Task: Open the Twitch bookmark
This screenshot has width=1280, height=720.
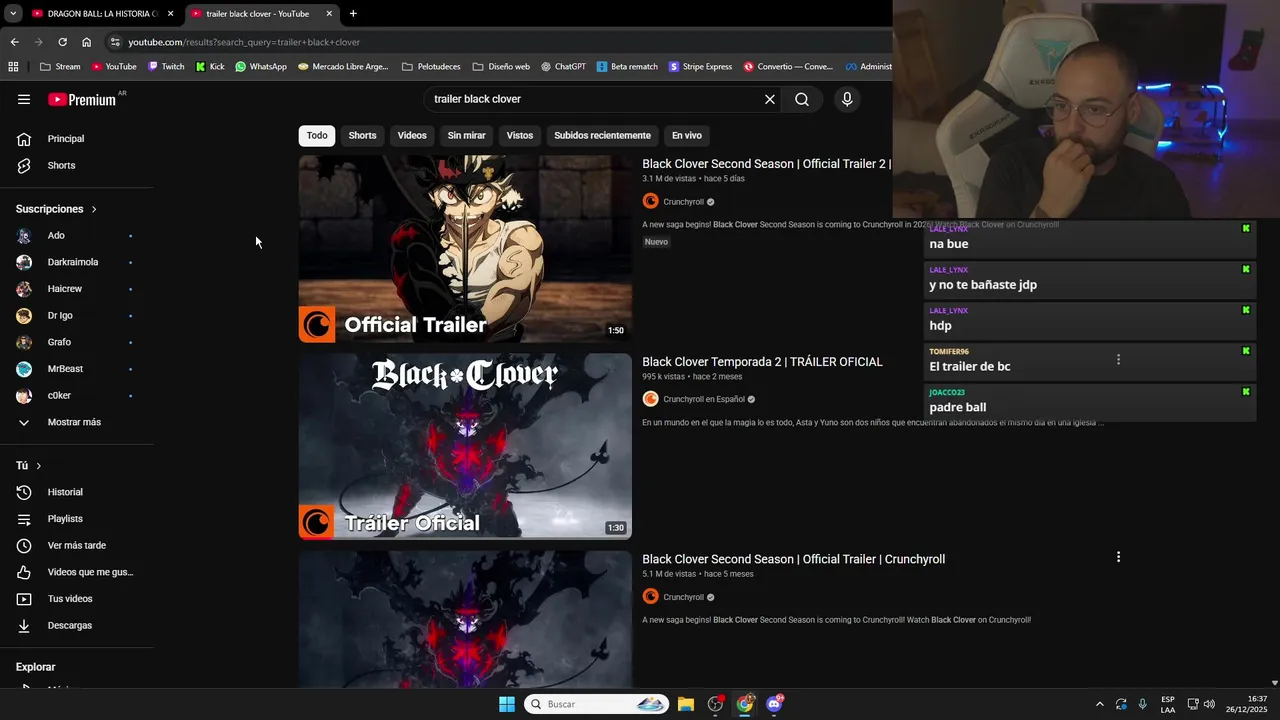Action: 166,67
